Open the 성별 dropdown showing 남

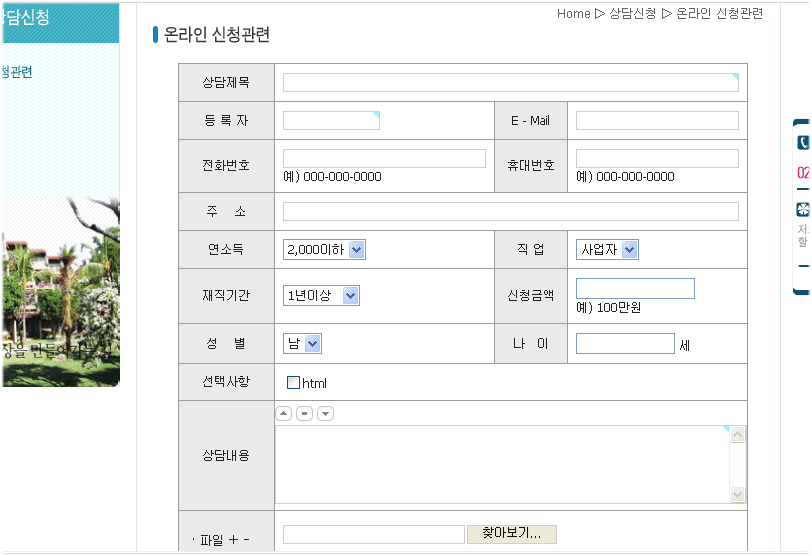pyautogui.click(x=303, y=344)
